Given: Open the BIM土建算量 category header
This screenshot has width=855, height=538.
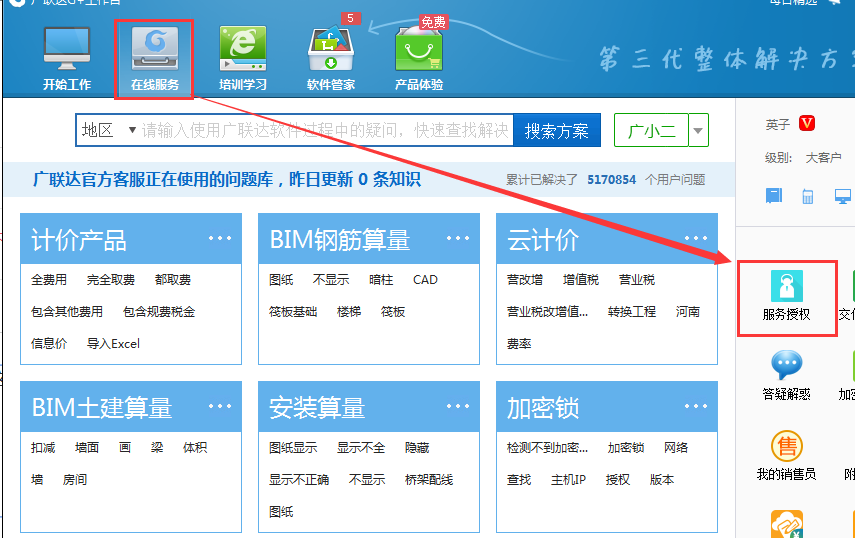Looking at the screenshot, I should (x=131, y=407).
